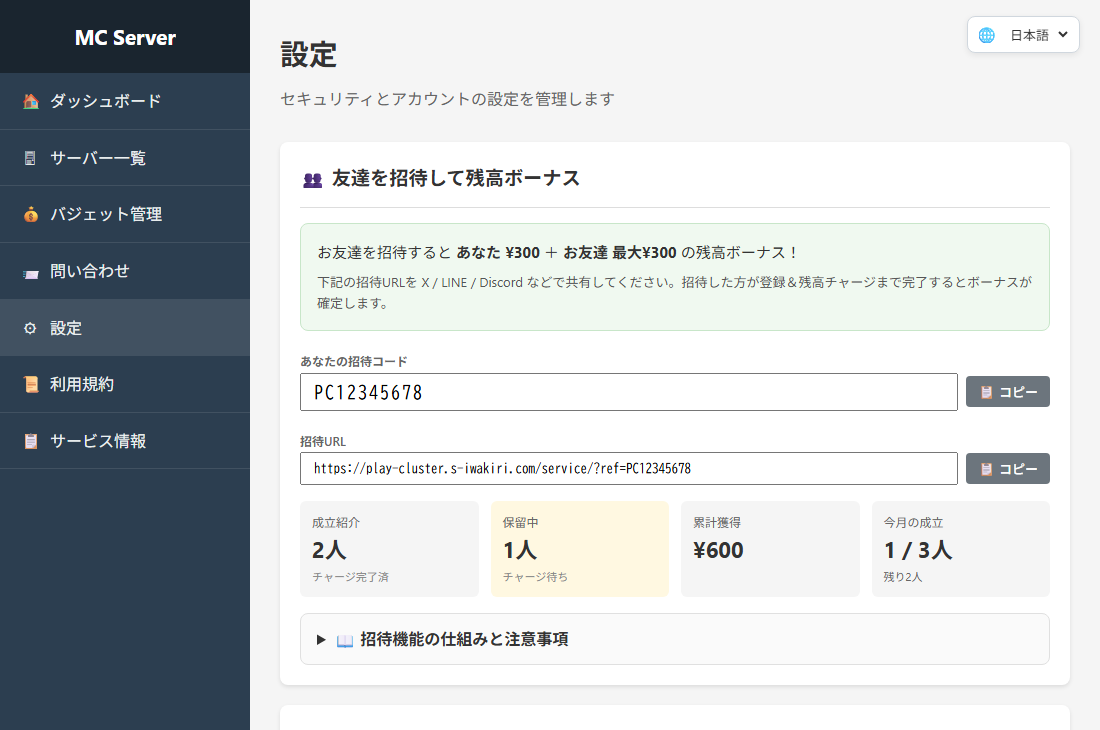Click the people icon beside 友達を招待して残高ボーナス
This screenshot has width=1100, height=730.
tap(312, 180)
